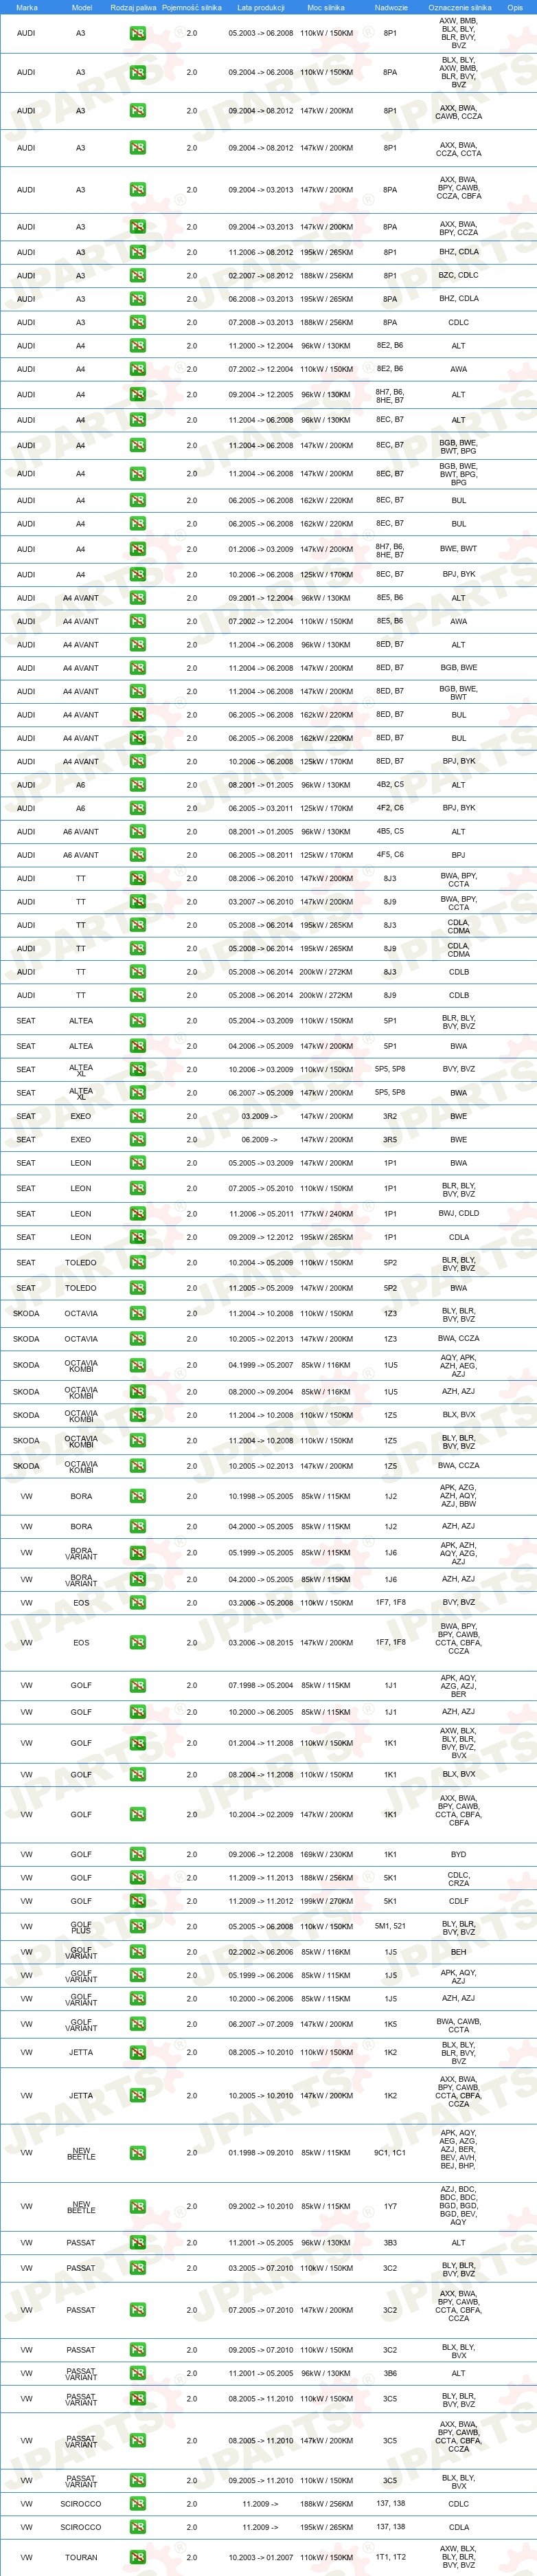Click fuel icon in AUDI A6 4B2, C5 row

point(137,785)
